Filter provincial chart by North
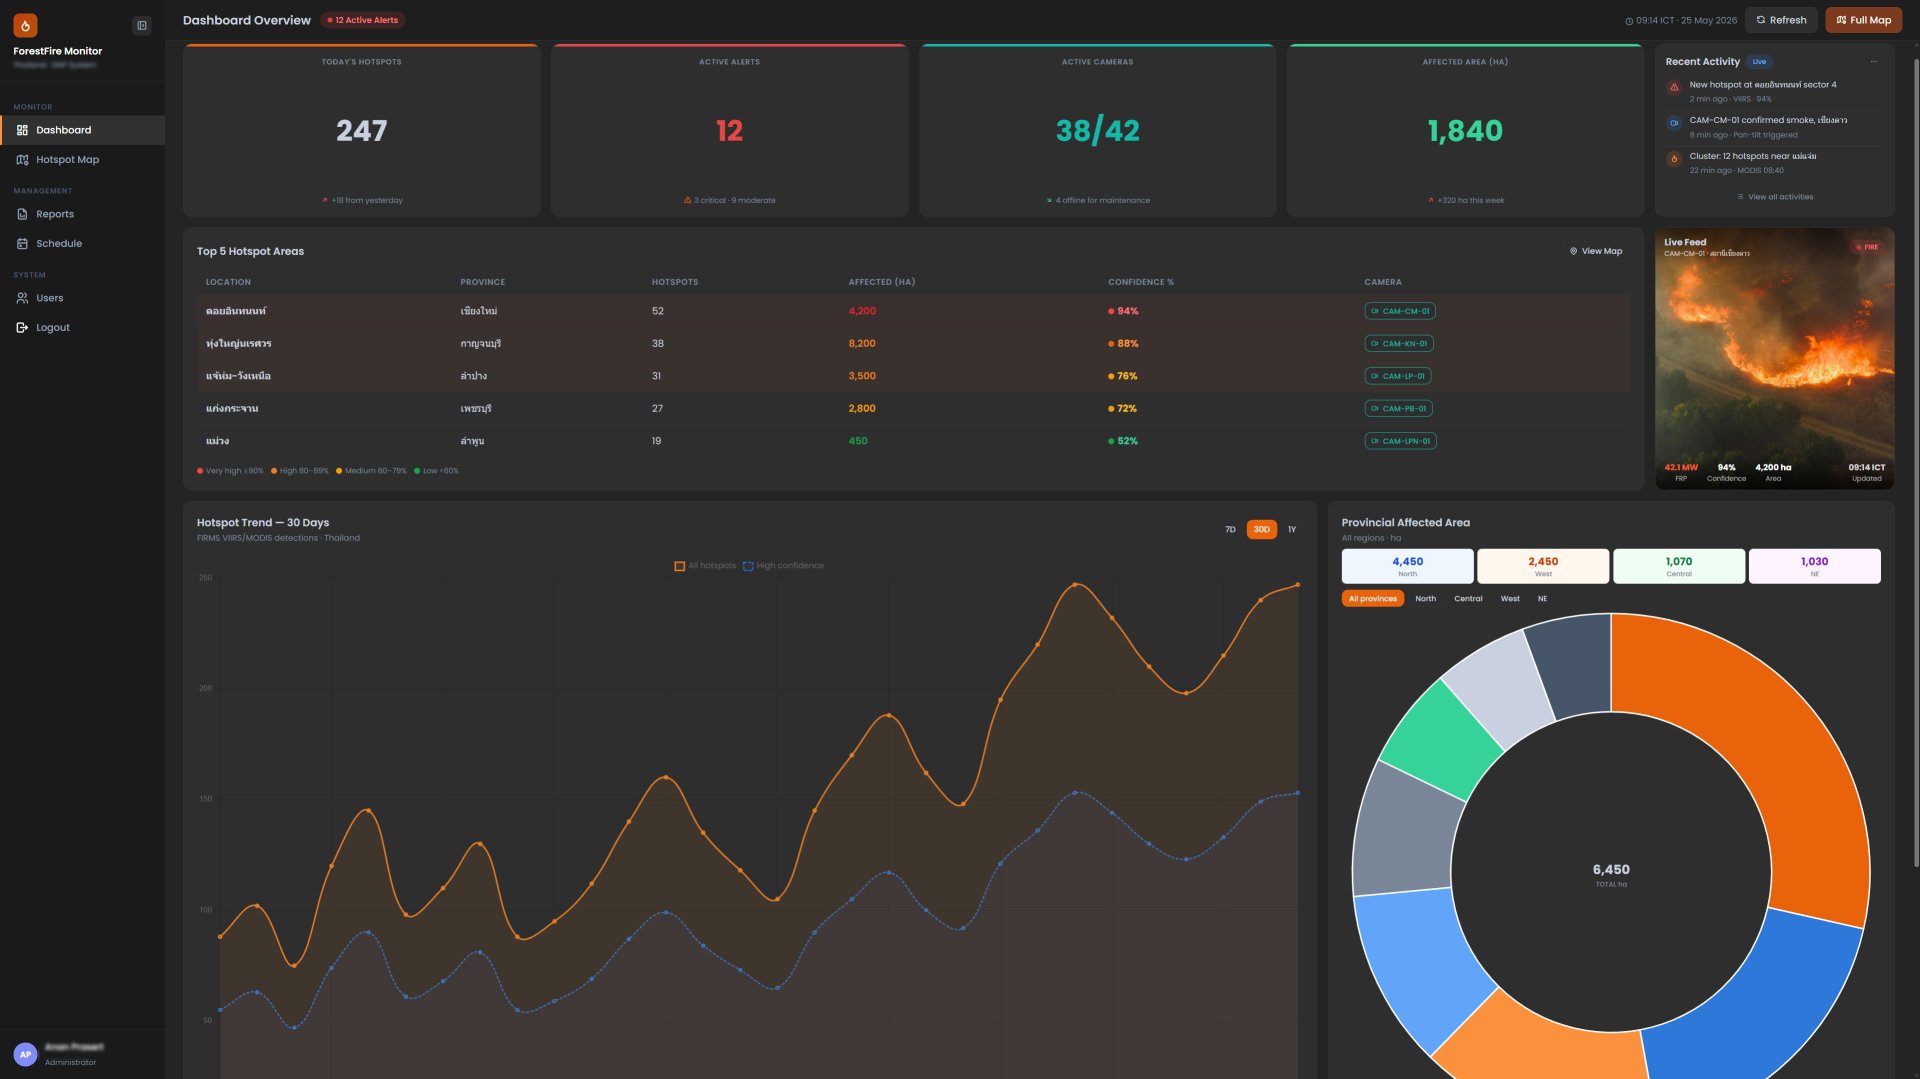 (x=1425, y=599)
